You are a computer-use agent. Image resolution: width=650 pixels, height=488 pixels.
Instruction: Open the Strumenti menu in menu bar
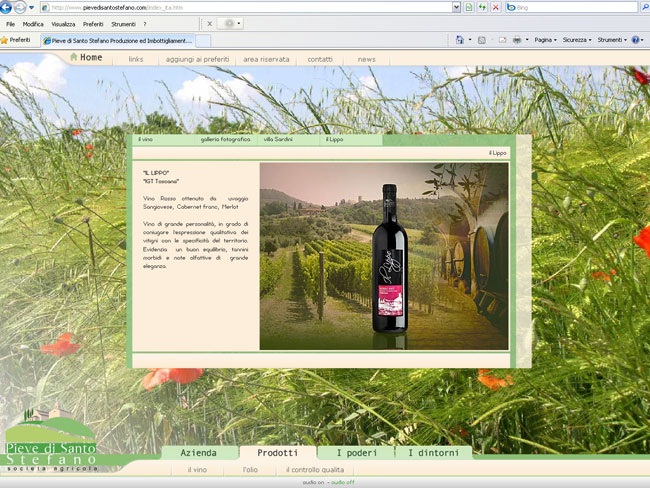(123, 24)
